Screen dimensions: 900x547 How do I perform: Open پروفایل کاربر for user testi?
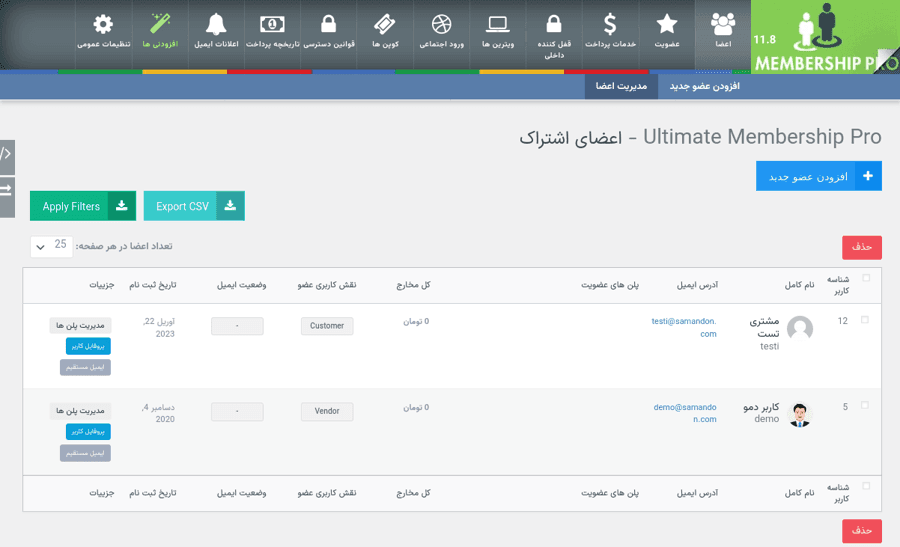point(88,346)
